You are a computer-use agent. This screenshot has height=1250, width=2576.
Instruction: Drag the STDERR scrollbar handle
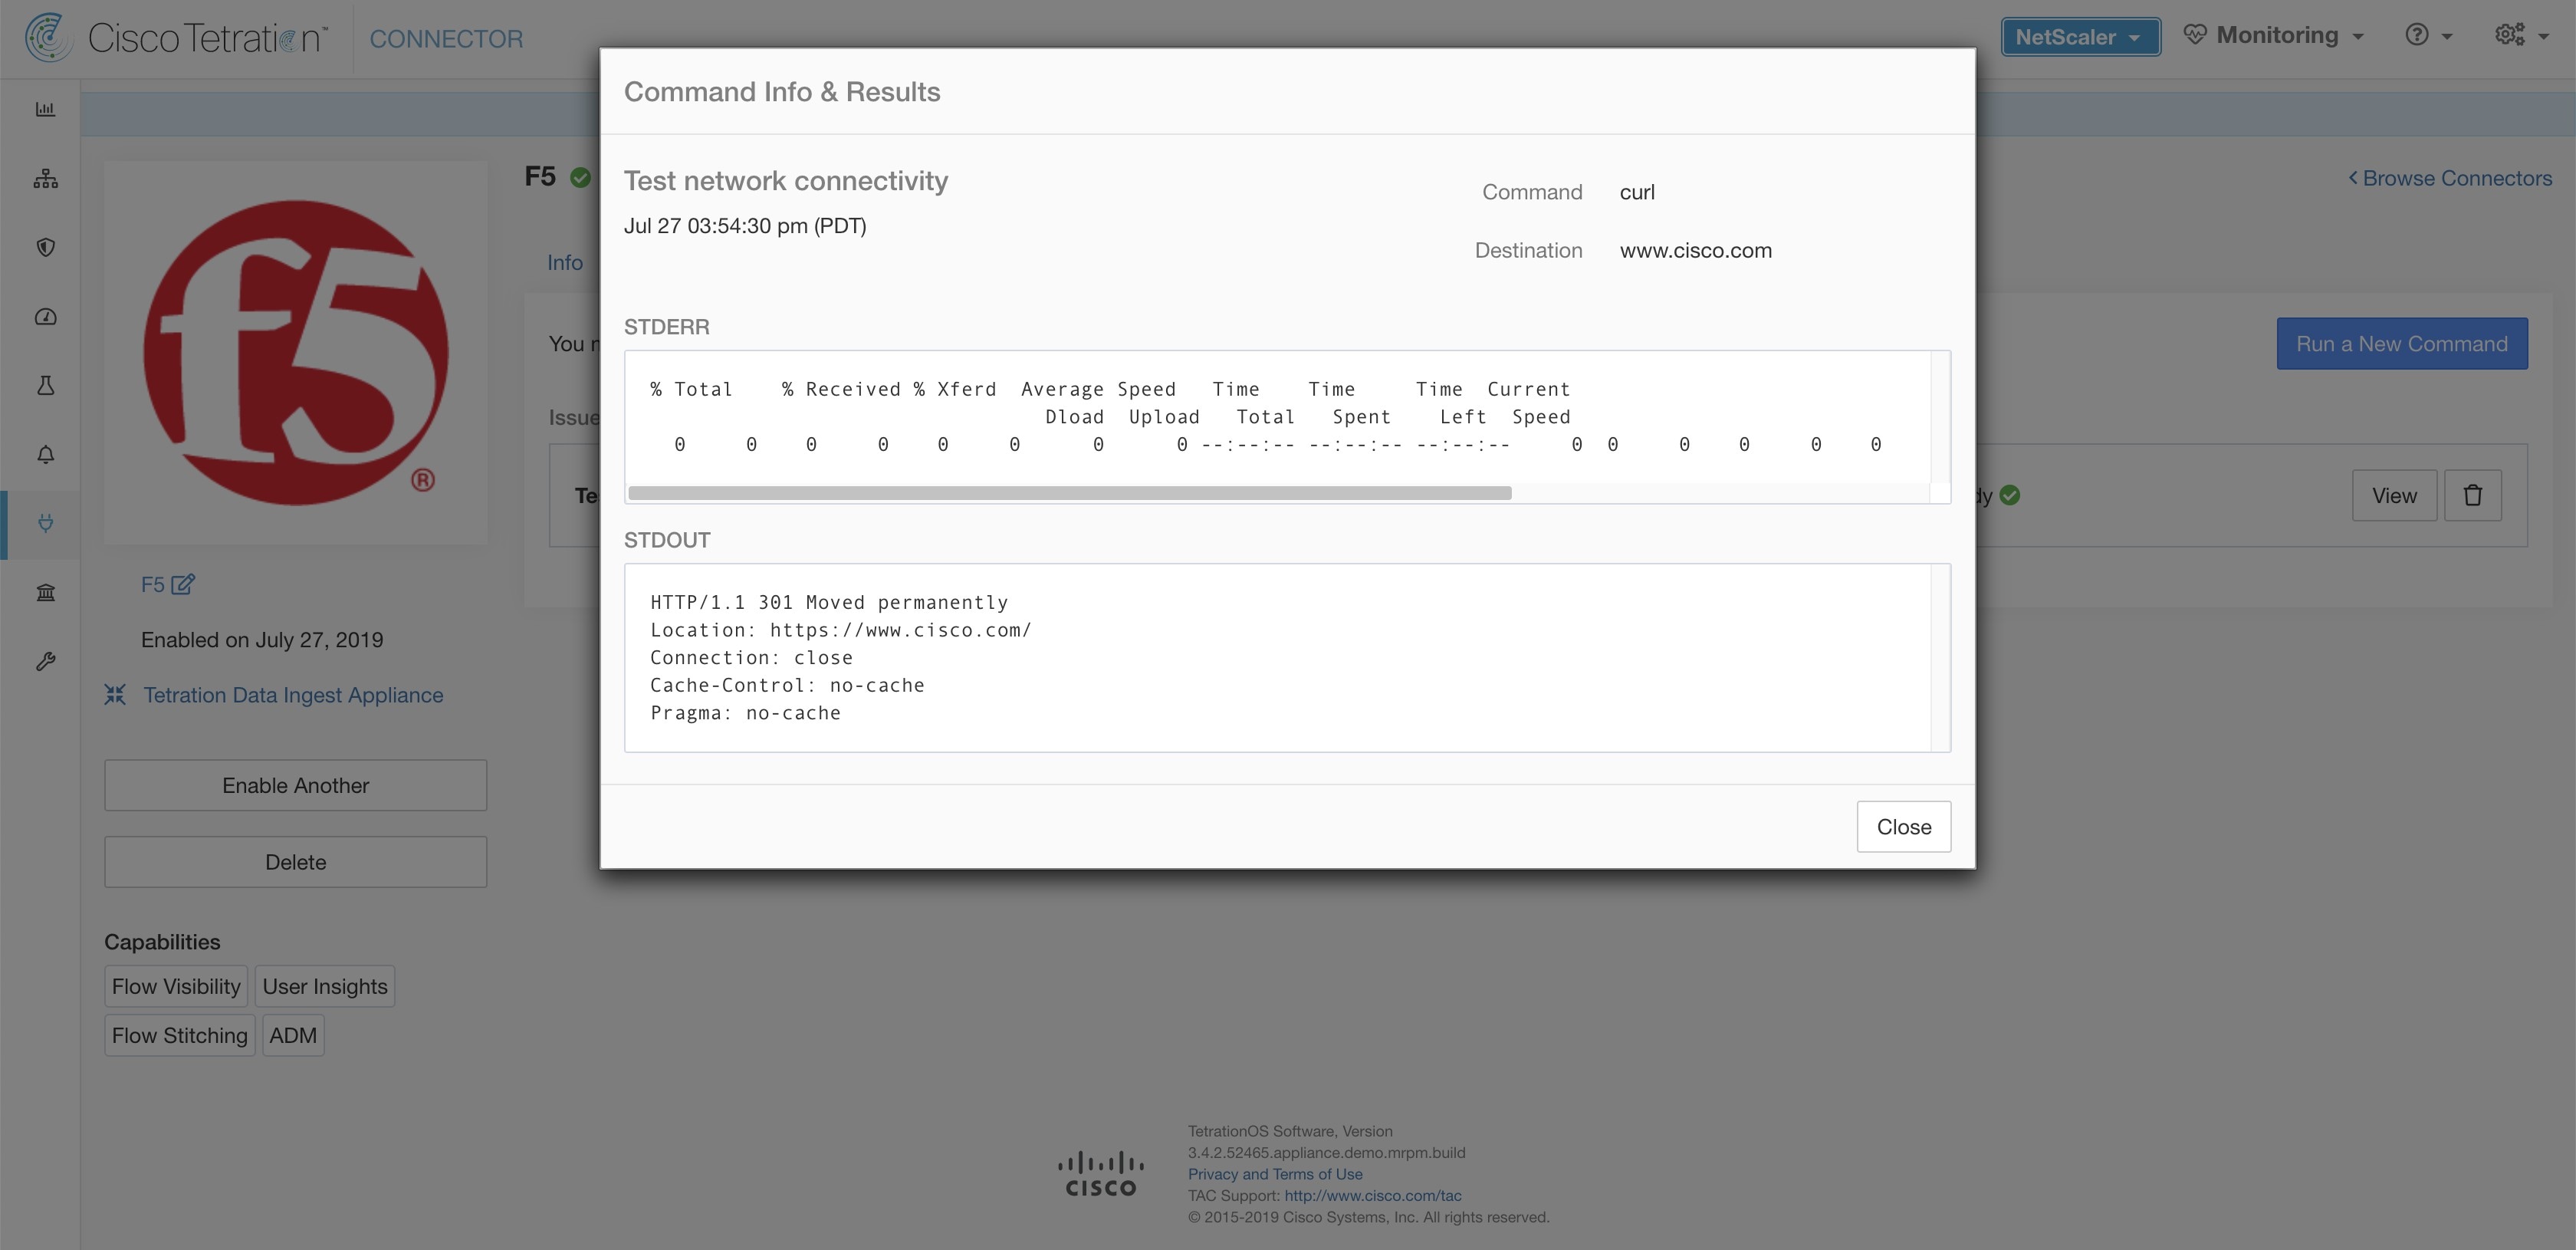(x=1068, y=493)
